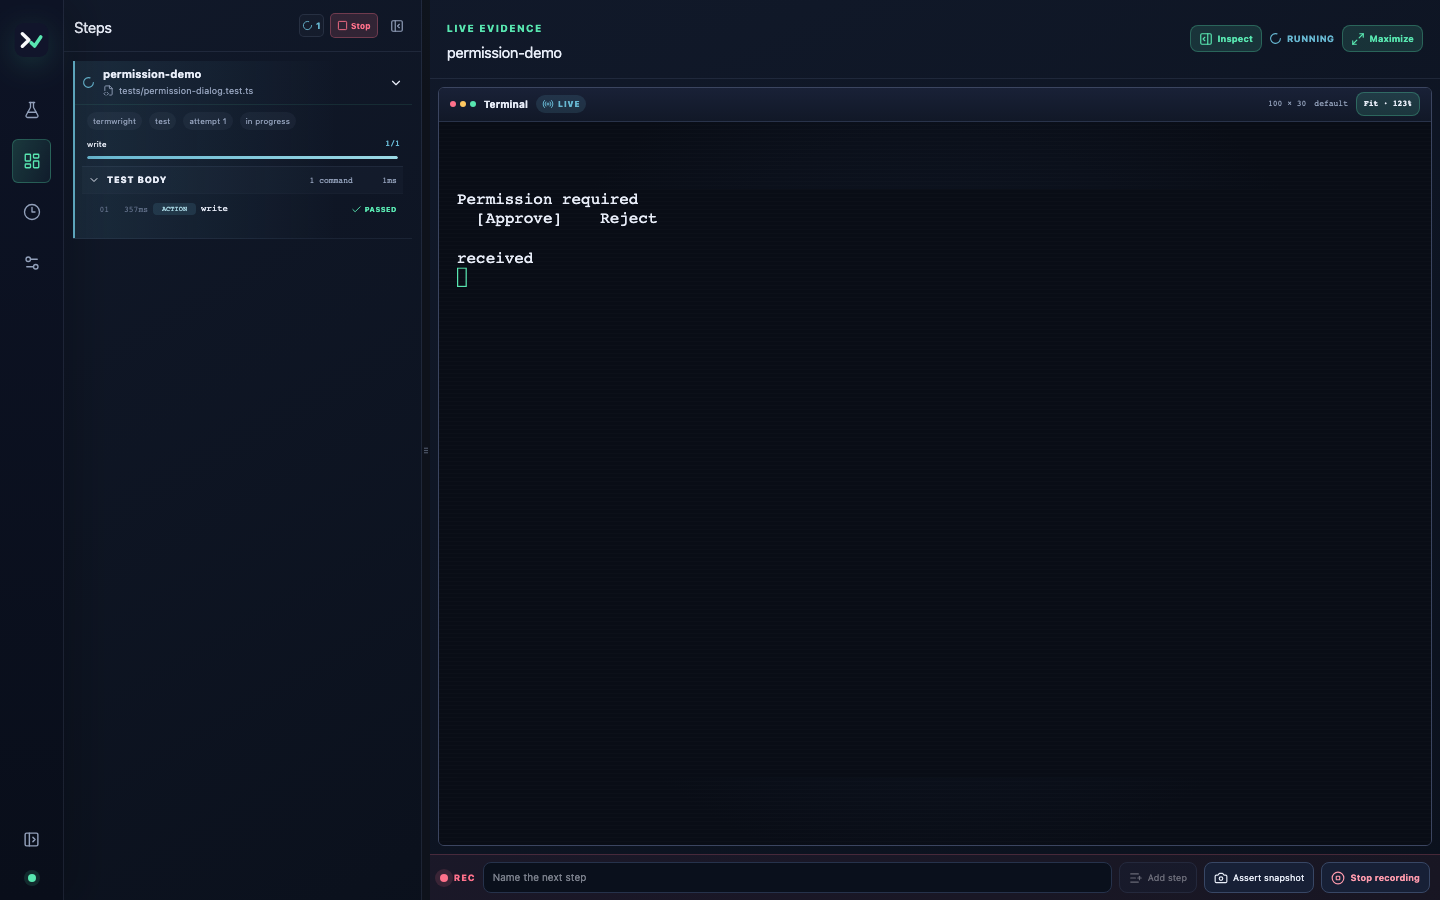Click the panel resize handle
Viewport: 1440px width, 900px height.
coord(426,450)
